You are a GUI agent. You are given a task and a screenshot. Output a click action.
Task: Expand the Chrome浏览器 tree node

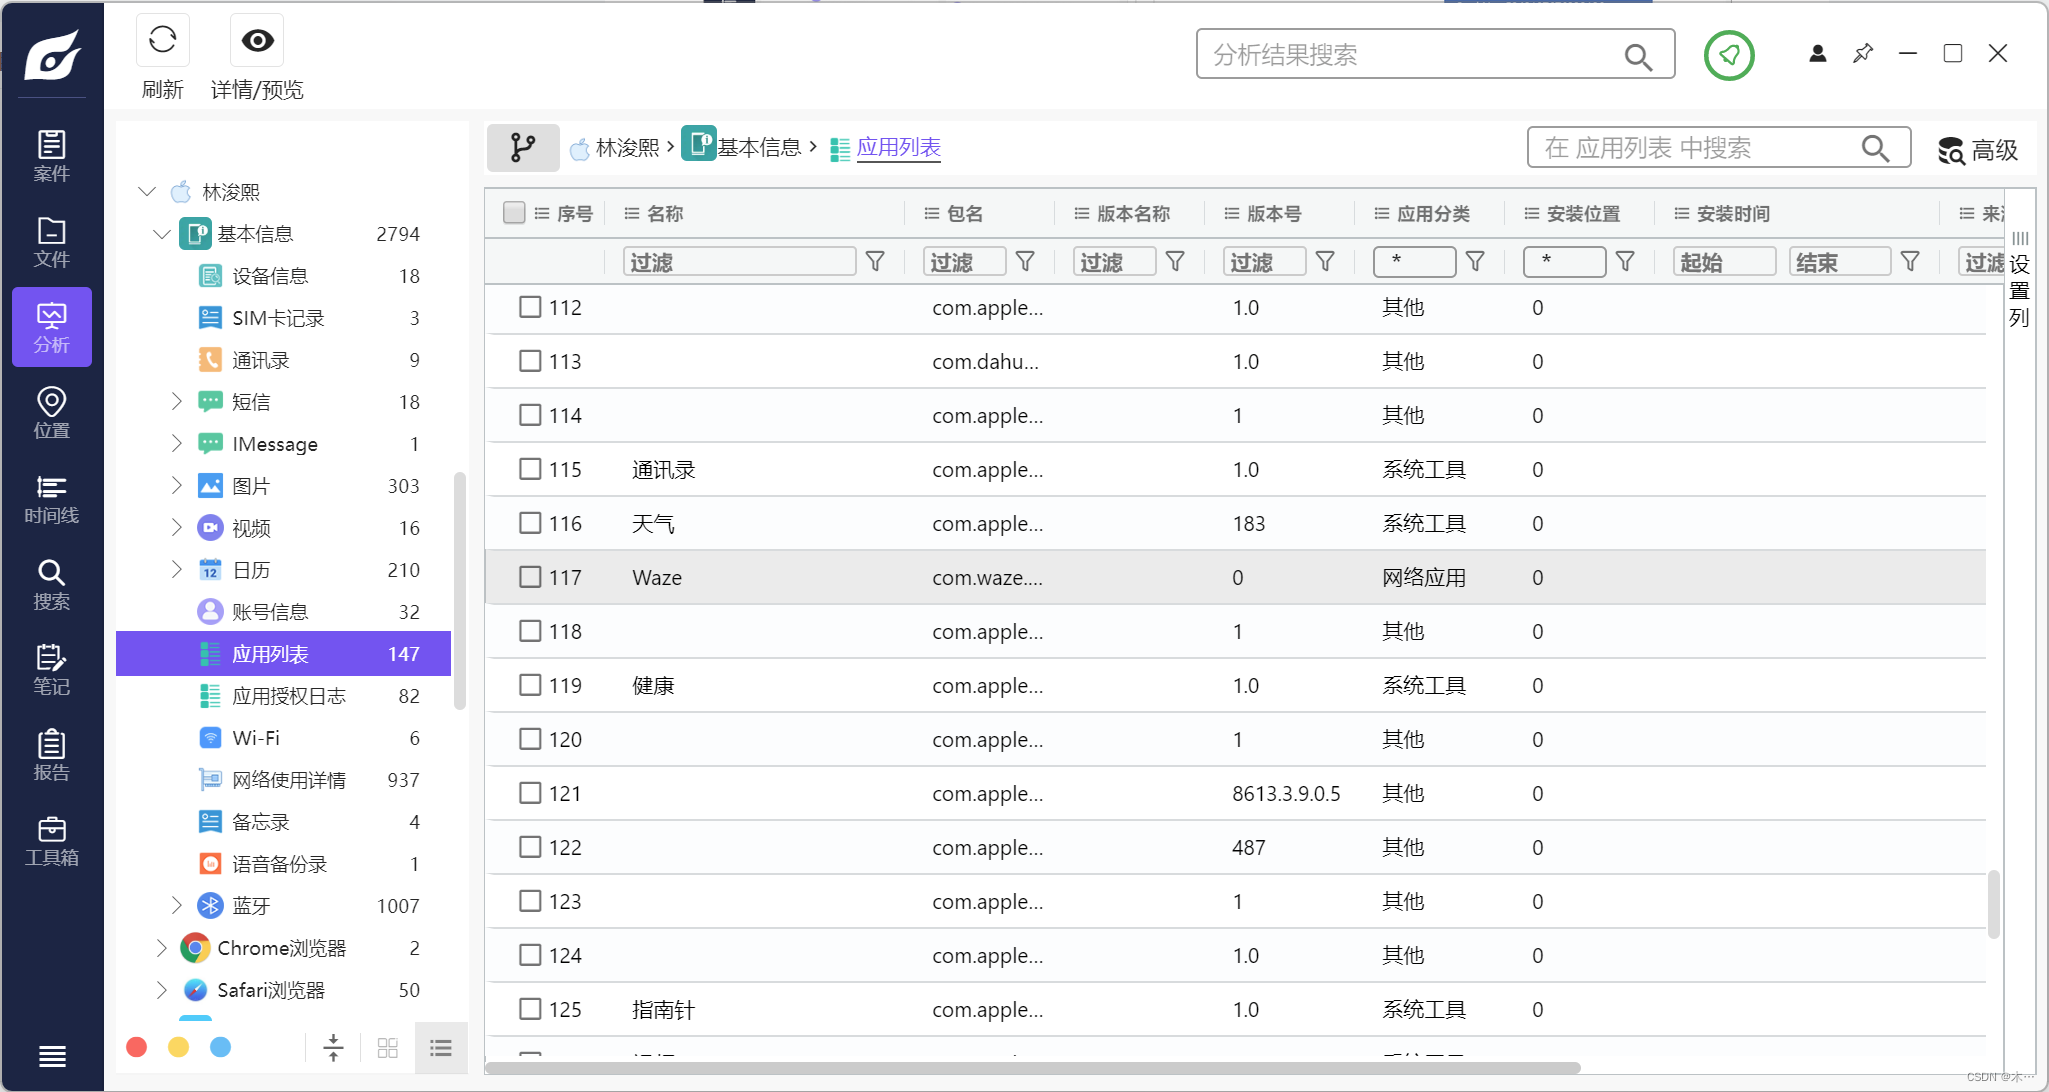tap(162, 948)
